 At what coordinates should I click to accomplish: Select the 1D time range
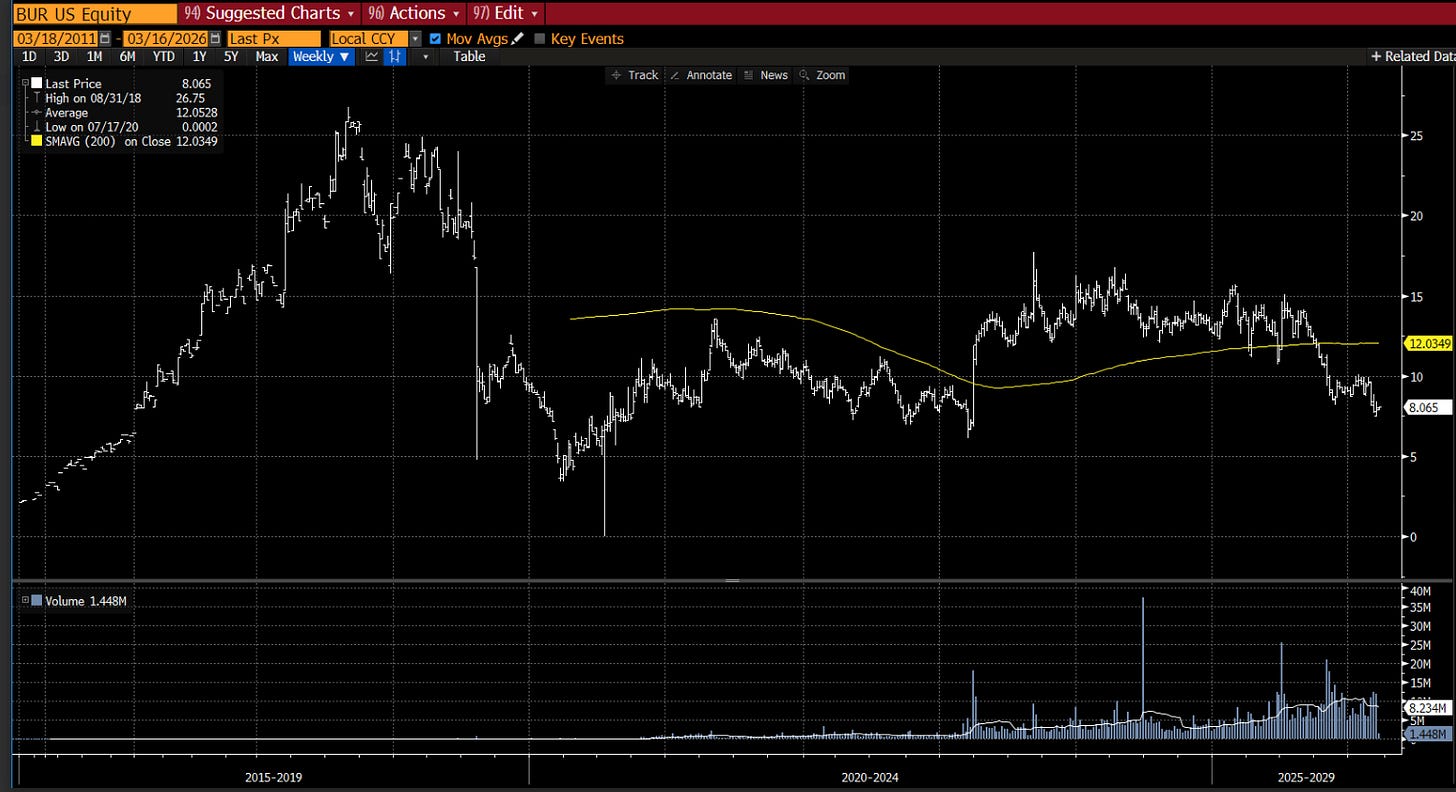[x=29, y=57]
